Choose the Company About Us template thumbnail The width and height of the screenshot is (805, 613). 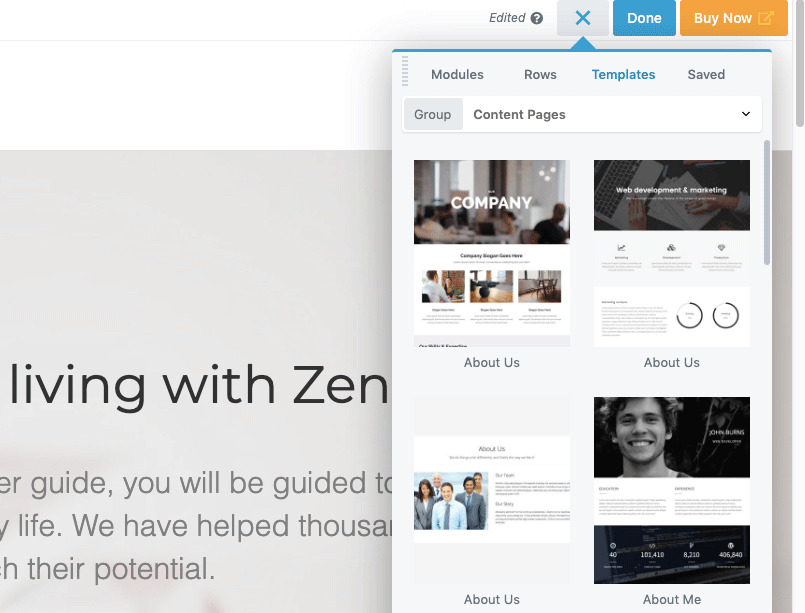tap(492, 253)
